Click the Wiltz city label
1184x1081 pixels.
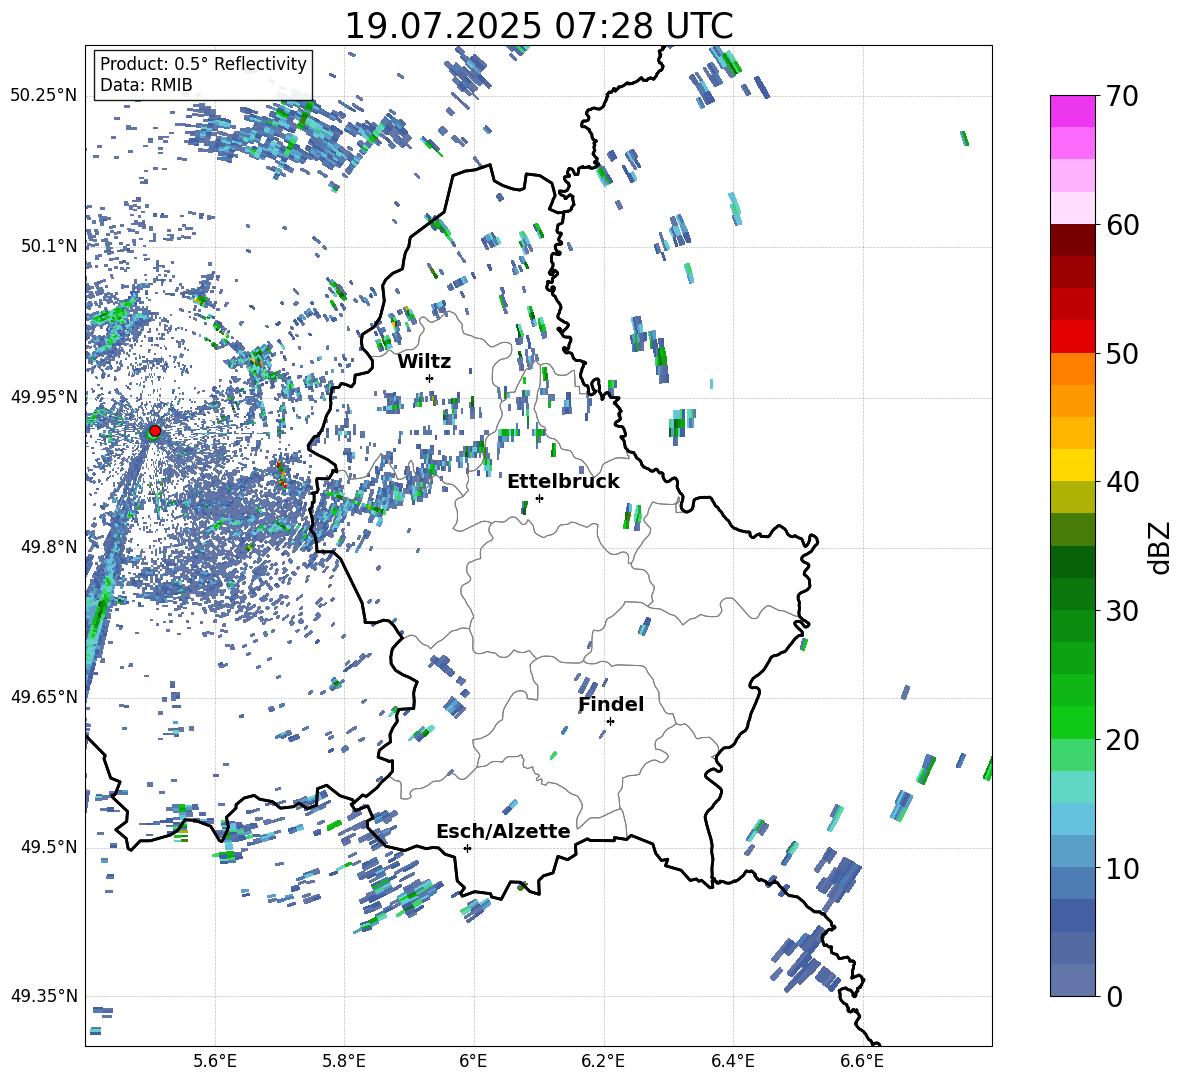coord(424,362)
